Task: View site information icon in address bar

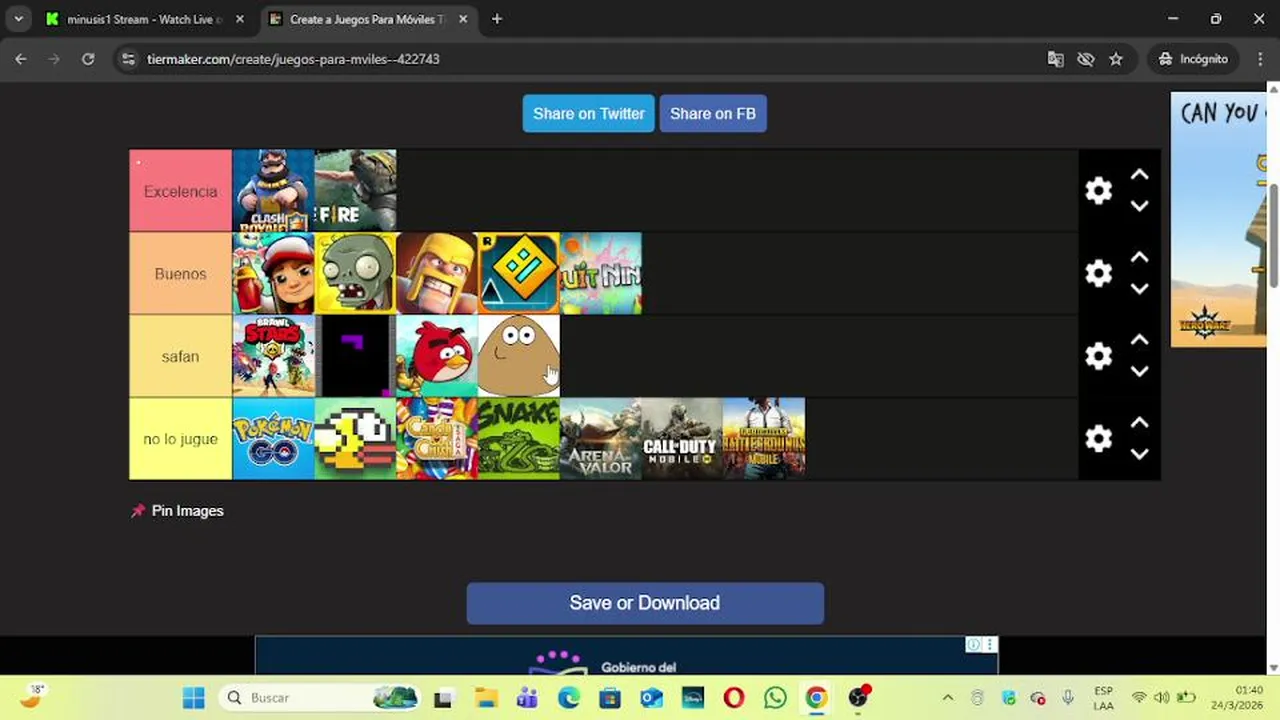Action: pos(128,59)
